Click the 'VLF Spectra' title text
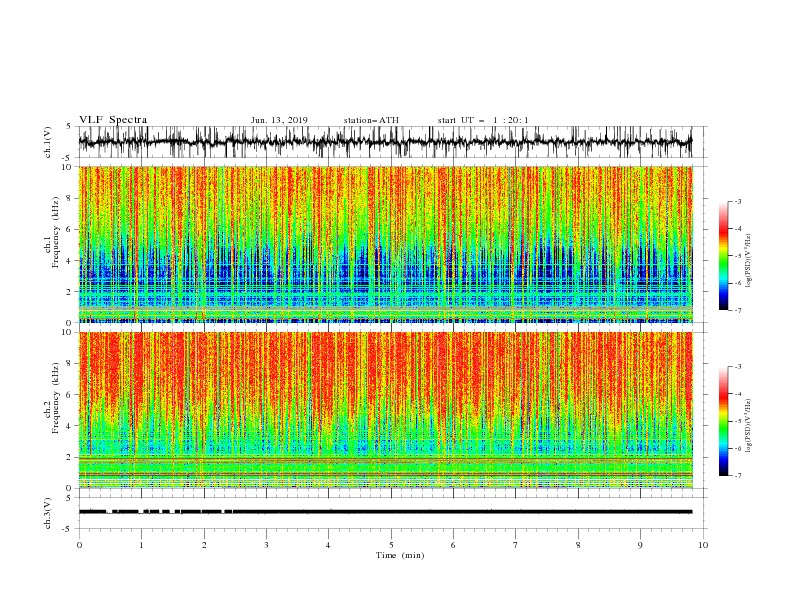Image resolution: width=792 pixels, height=612 pixels. [113, 120]
